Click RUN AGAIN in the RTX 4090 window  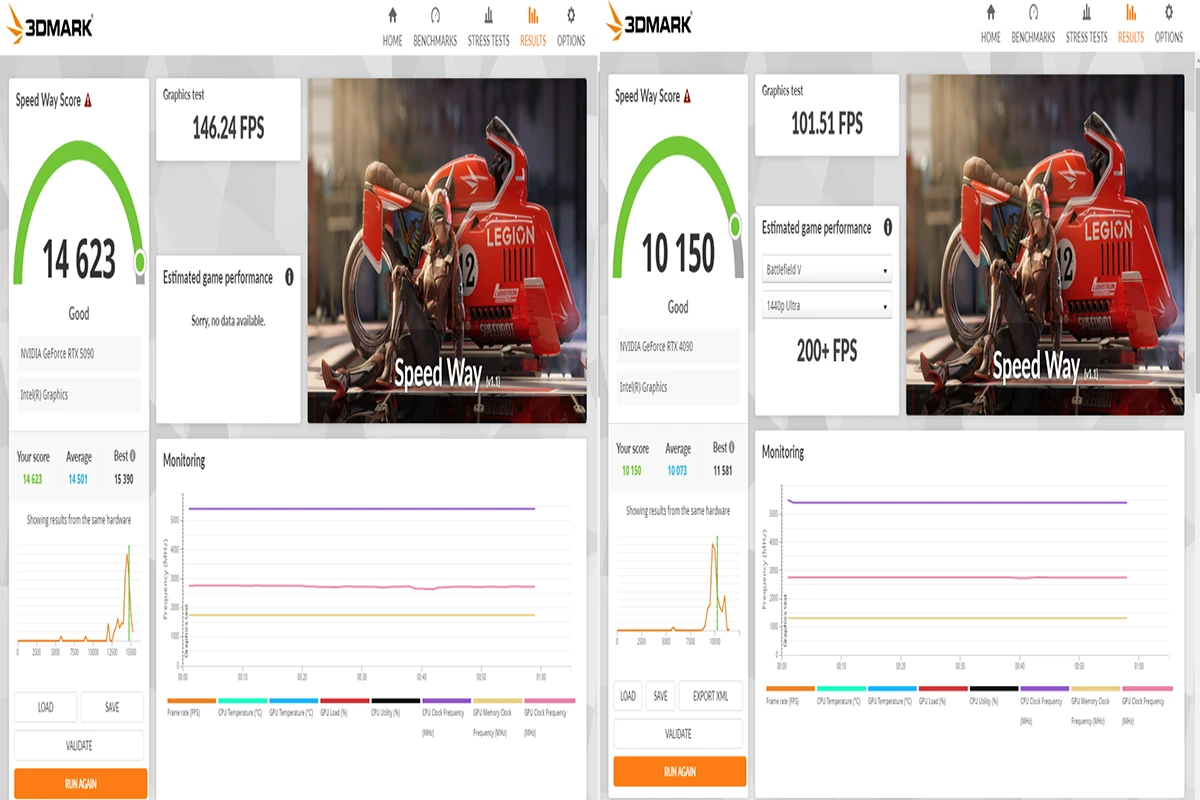point(679,771)
